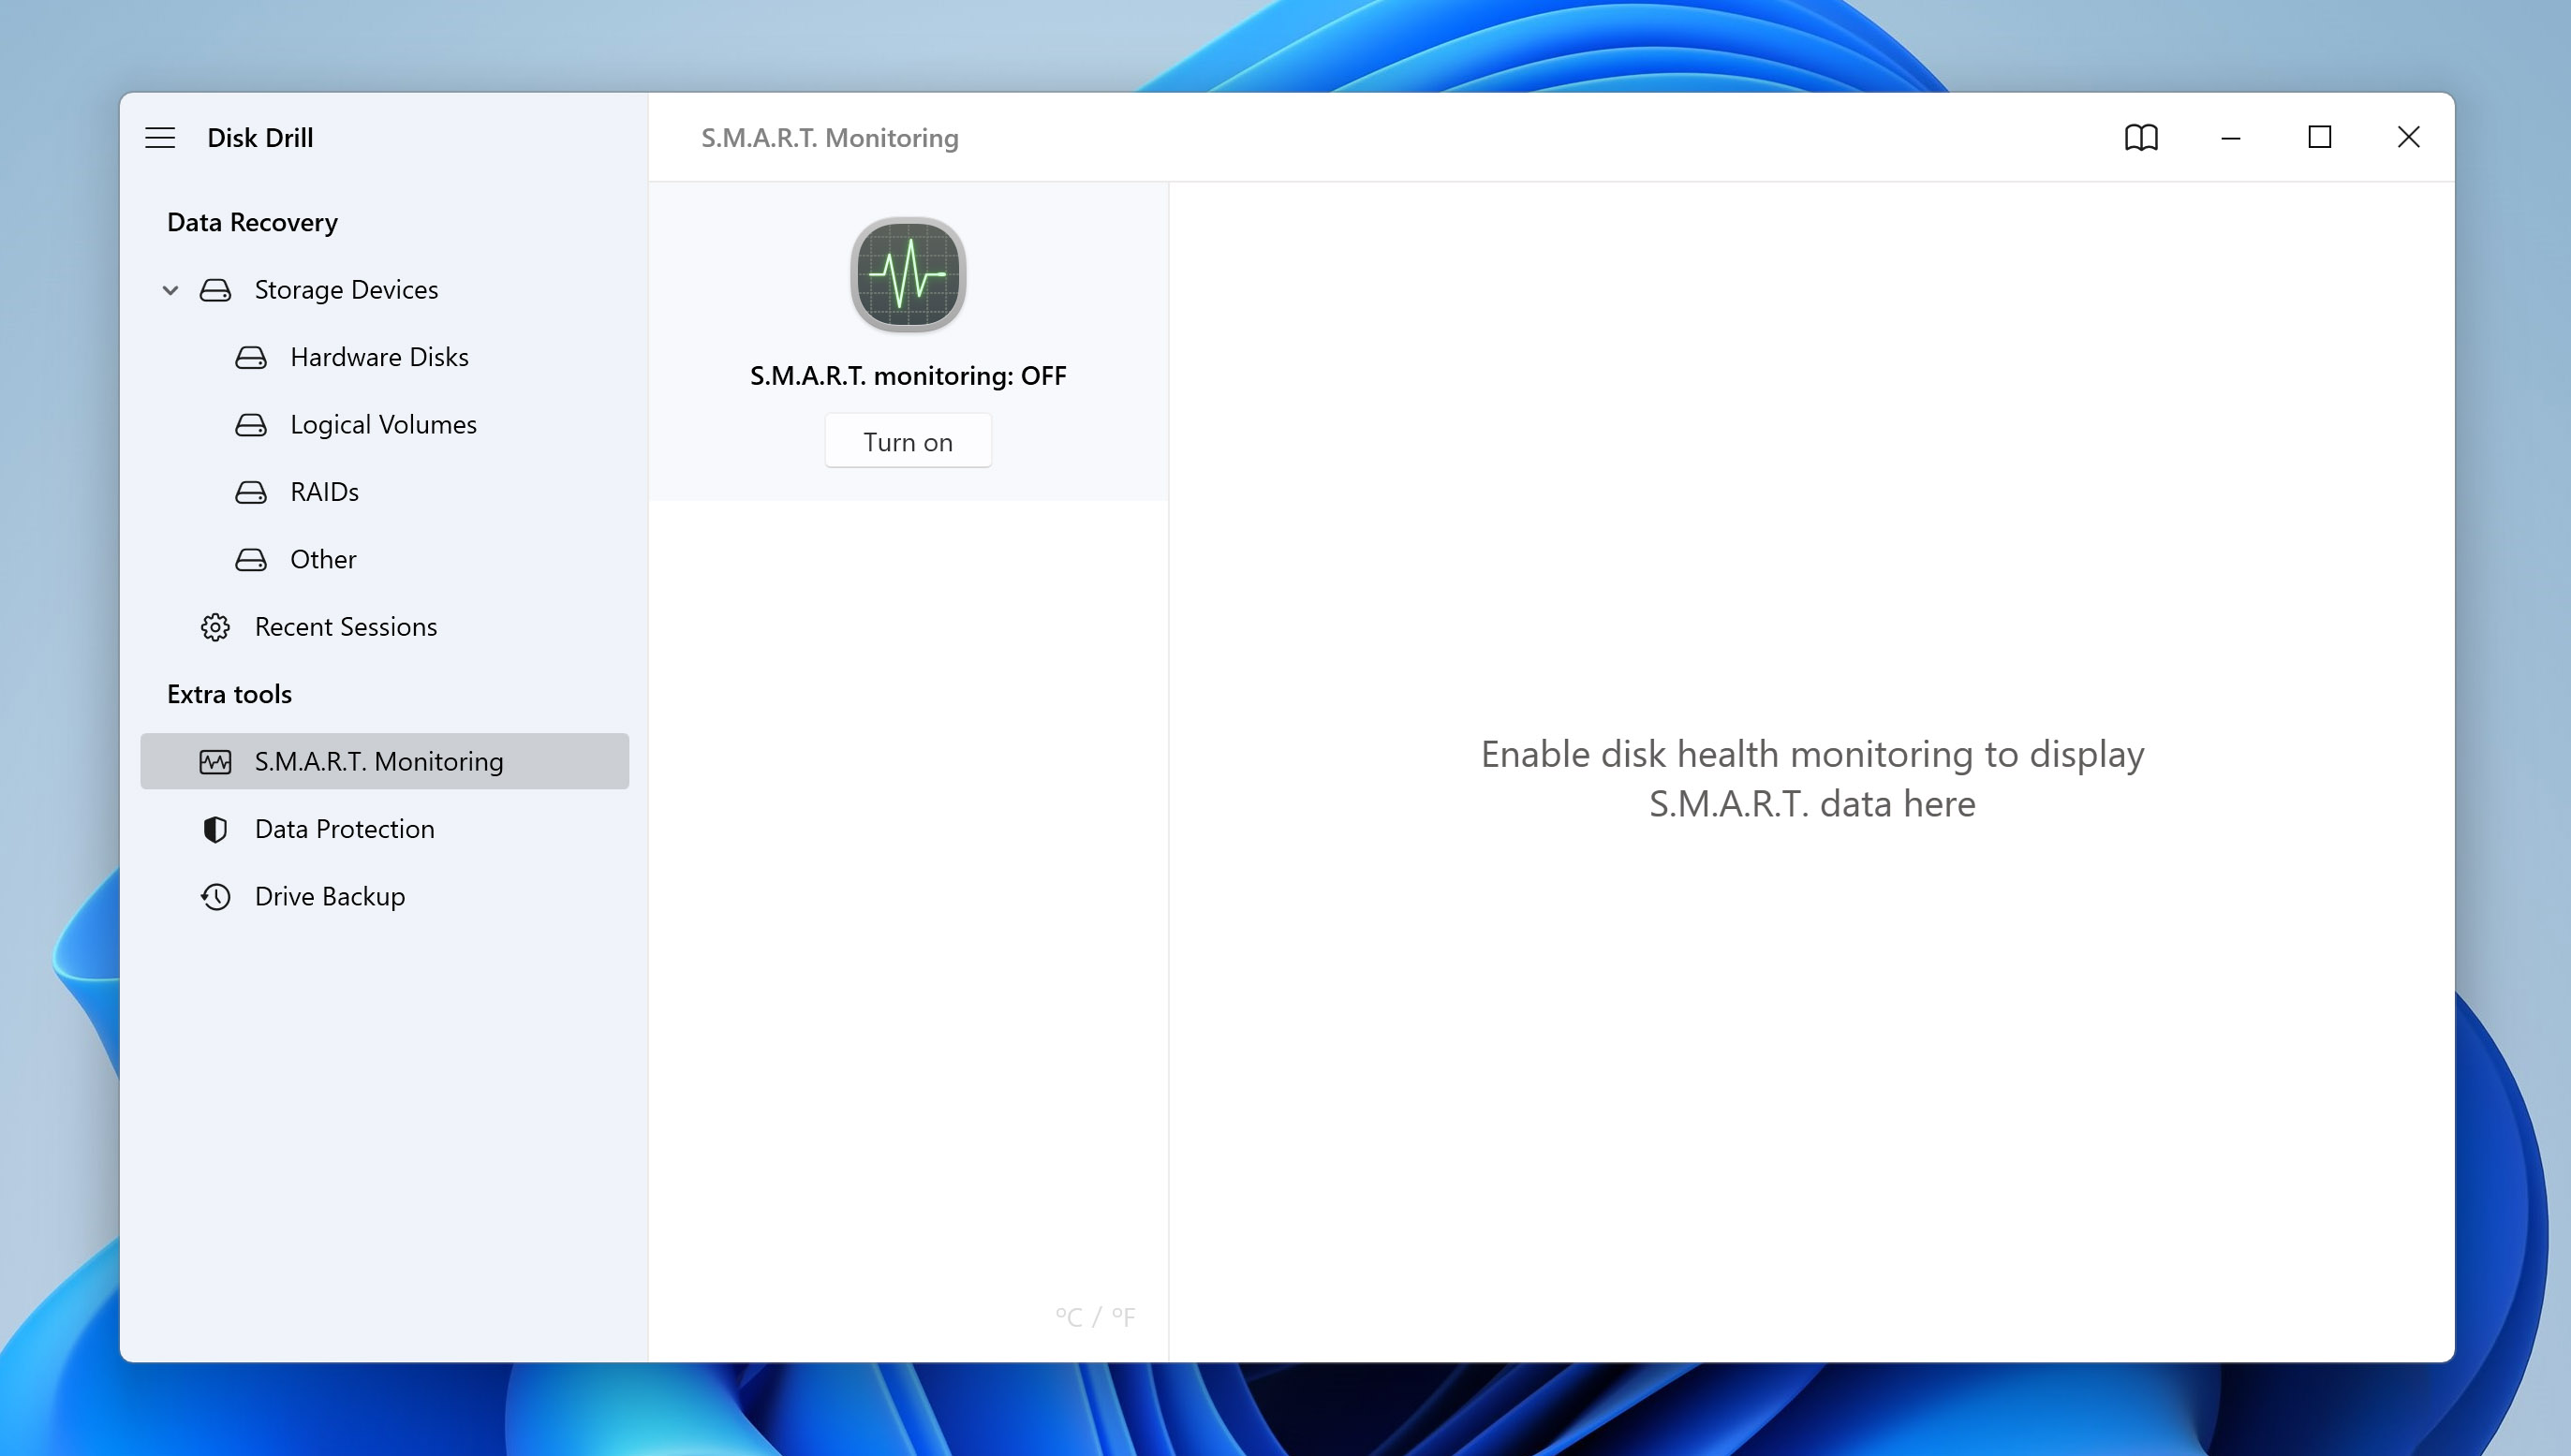Click the Data Protection shield icon
The width and height of the screenshot is (2571, 1456).
pos(215,829)
